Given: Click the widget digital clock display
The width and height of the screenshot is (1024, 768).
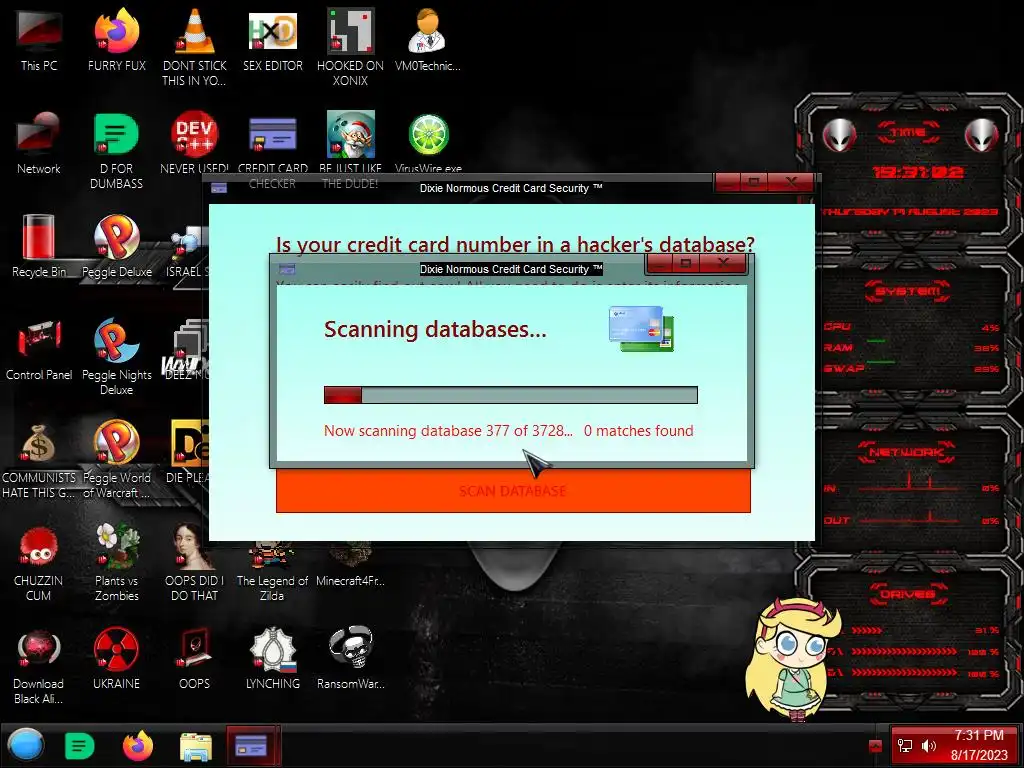Looking at the screenshot, I should pos(918,172).
